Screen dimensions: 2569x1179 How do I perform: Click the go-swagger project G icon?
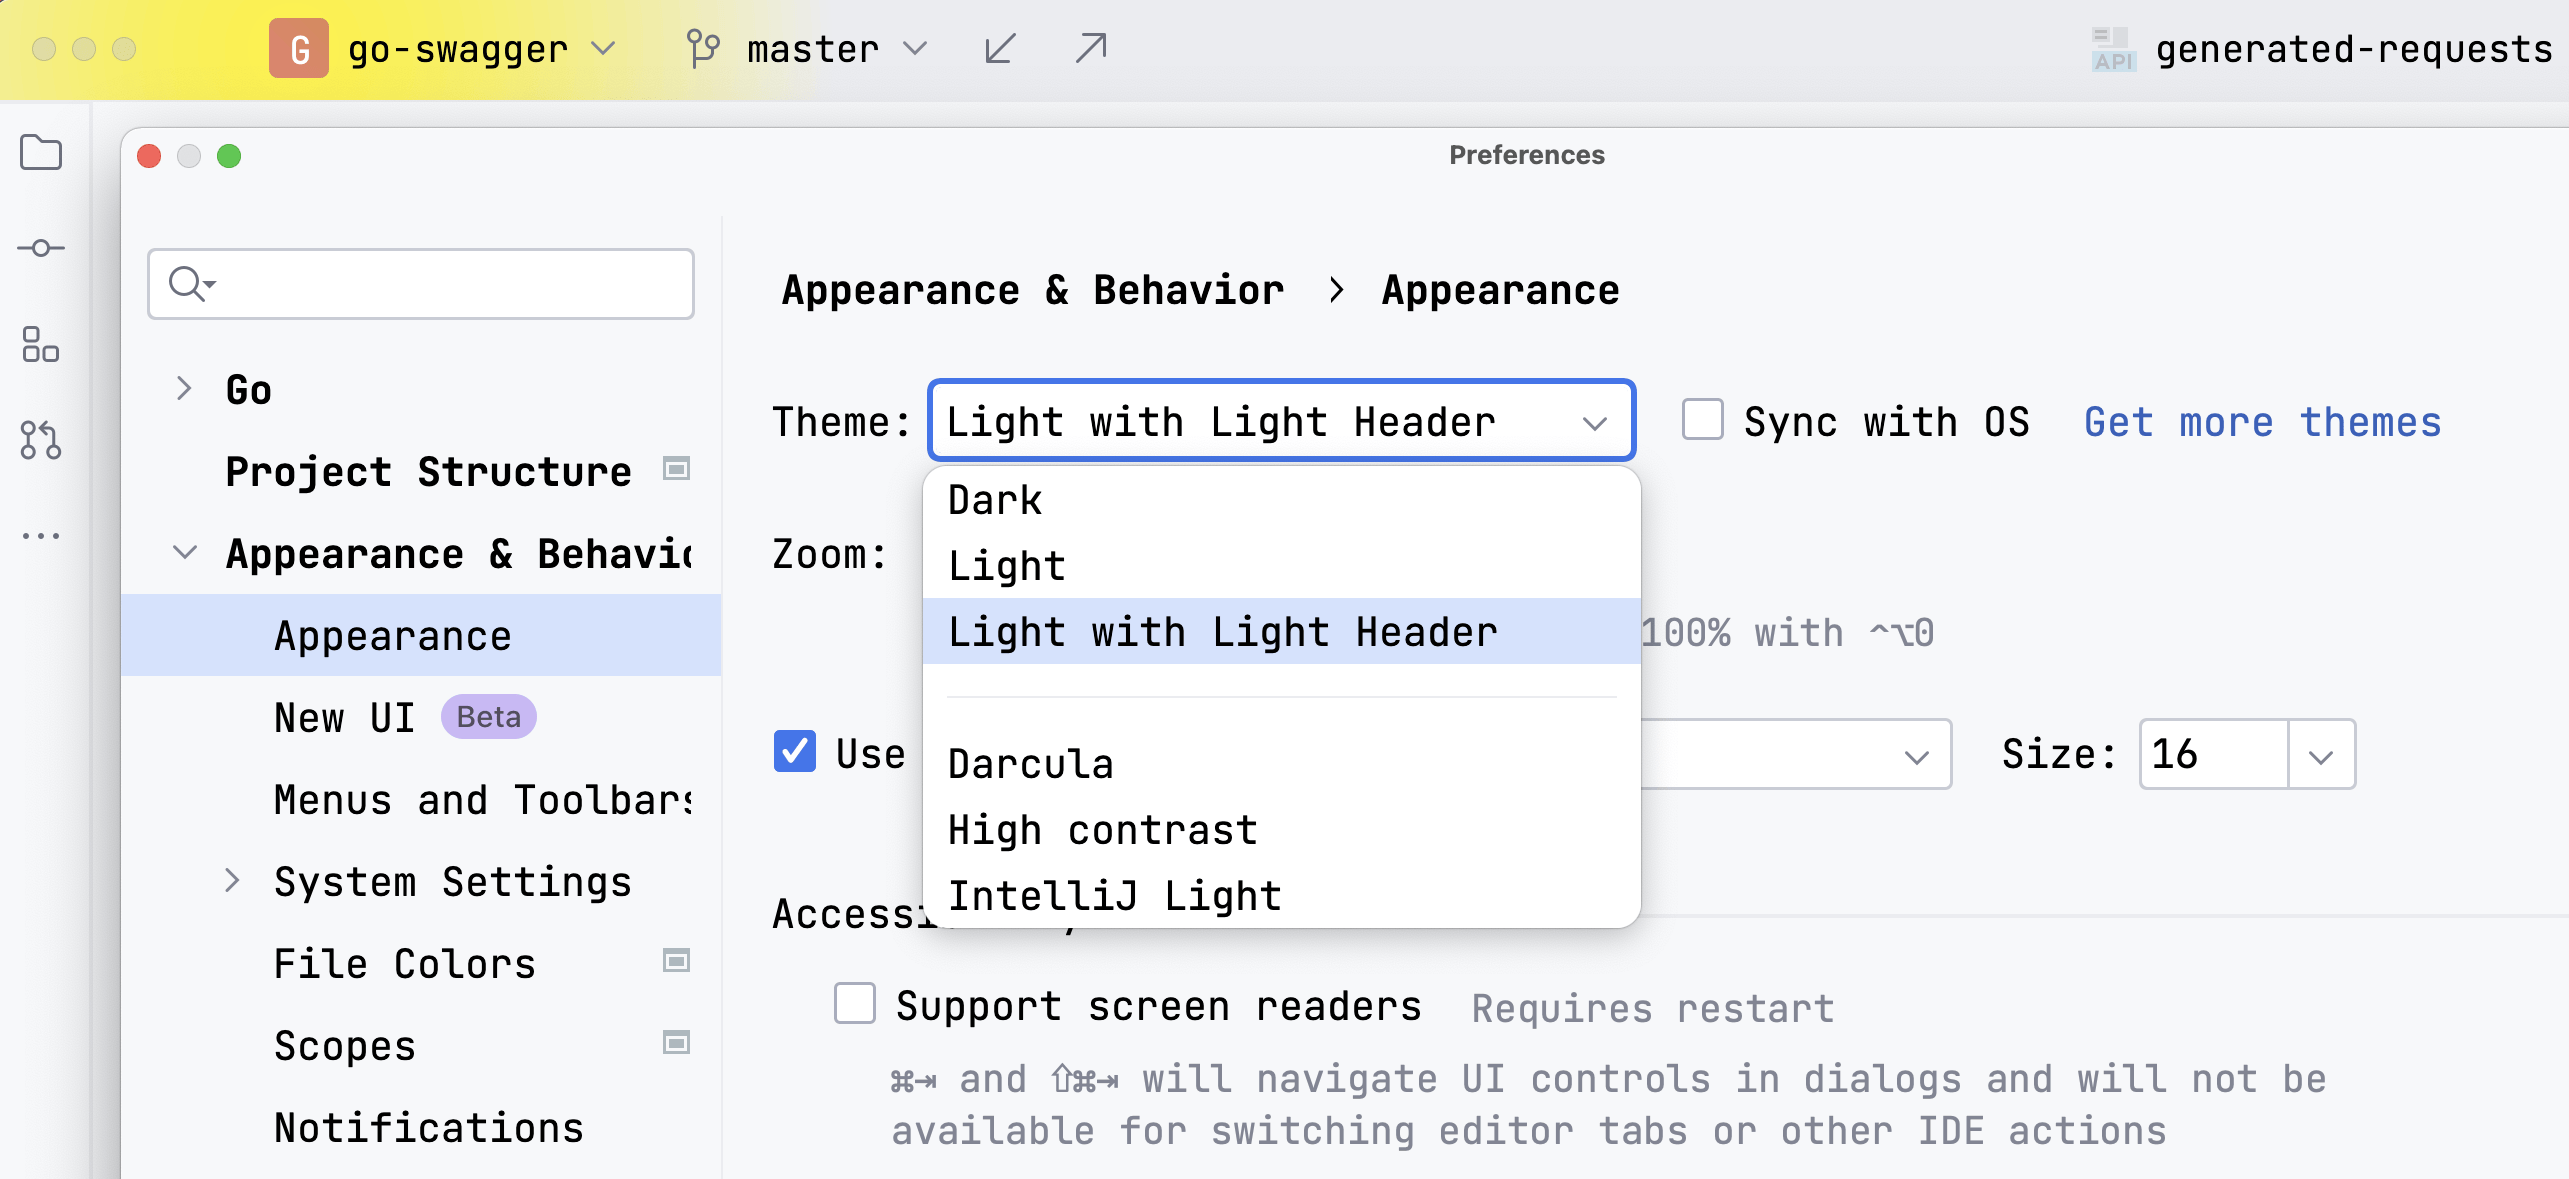[298, 48]
